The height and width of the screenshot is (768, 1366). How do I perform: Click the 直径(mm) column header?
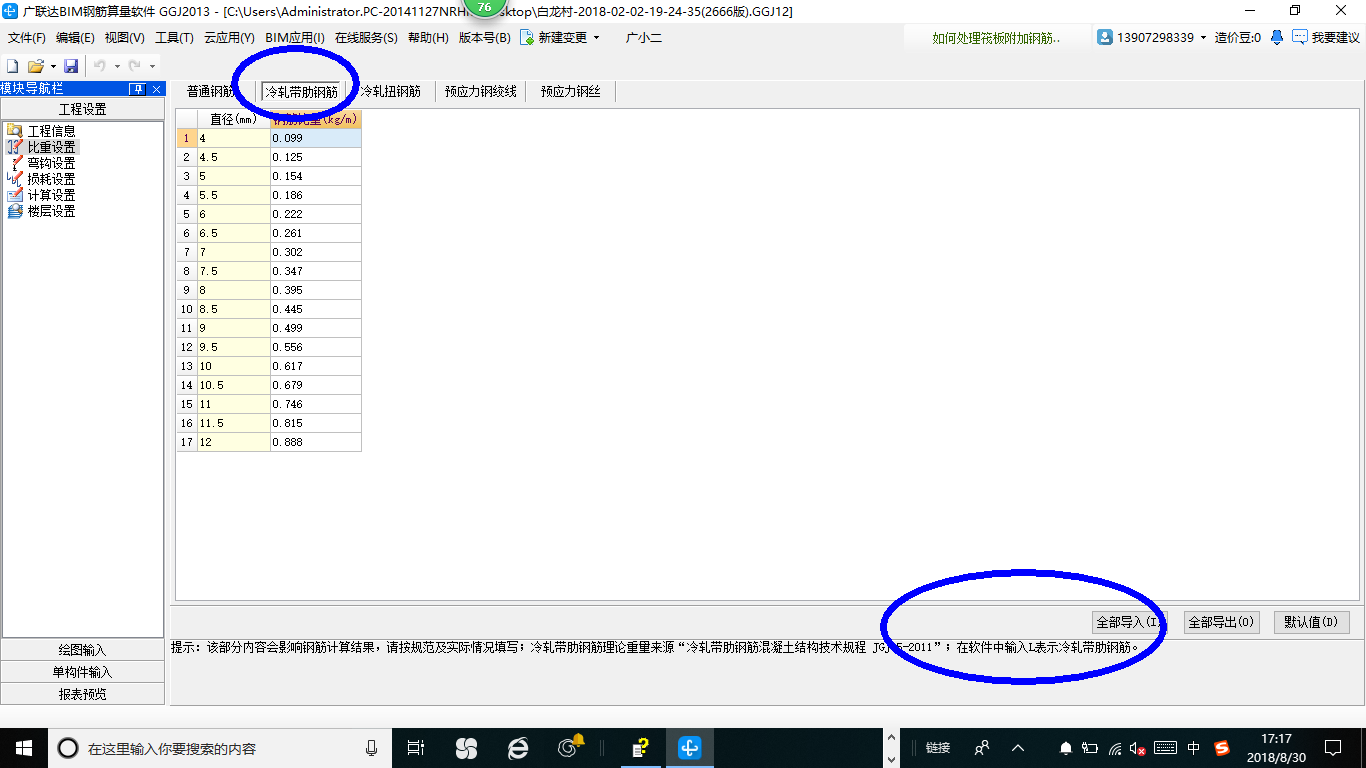click(234, 119)
